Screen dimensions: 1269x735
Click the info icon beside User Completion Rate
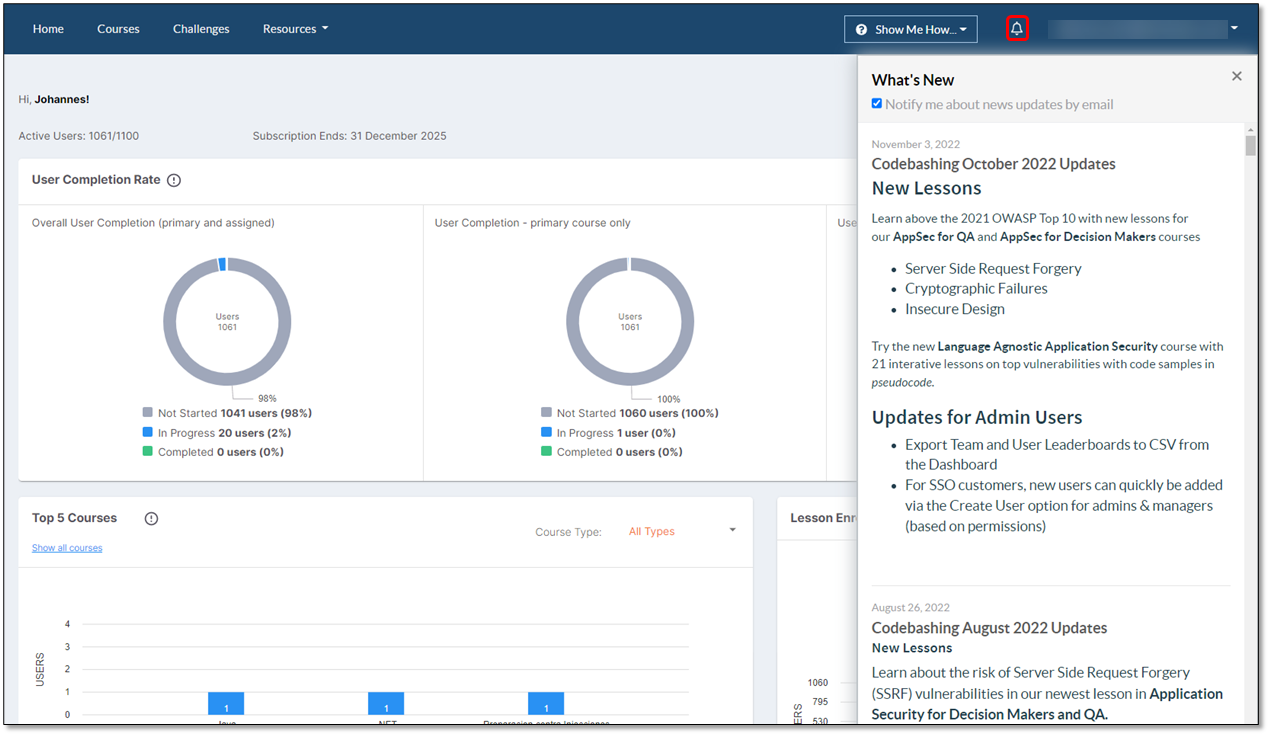pos(174,180)
